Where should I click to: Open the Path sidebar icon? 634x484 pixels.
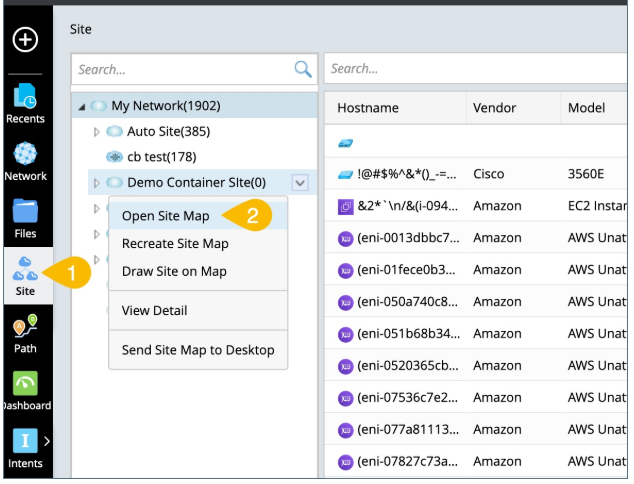25,333
